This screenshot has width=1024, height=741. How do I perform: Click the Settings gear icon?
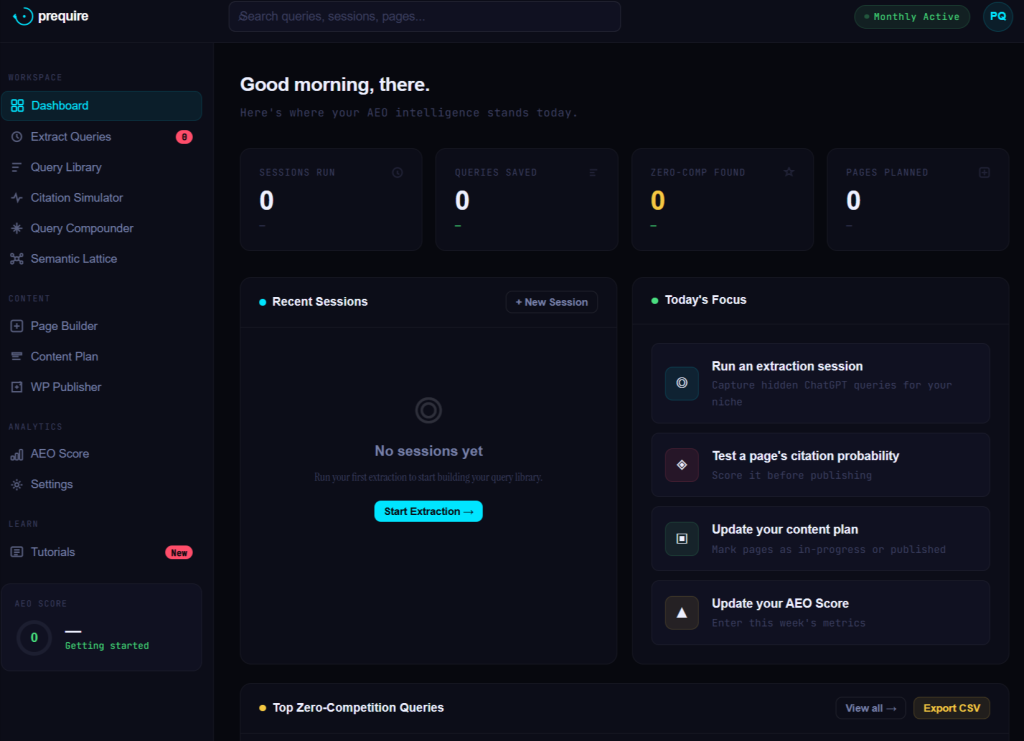click(17, 484)
